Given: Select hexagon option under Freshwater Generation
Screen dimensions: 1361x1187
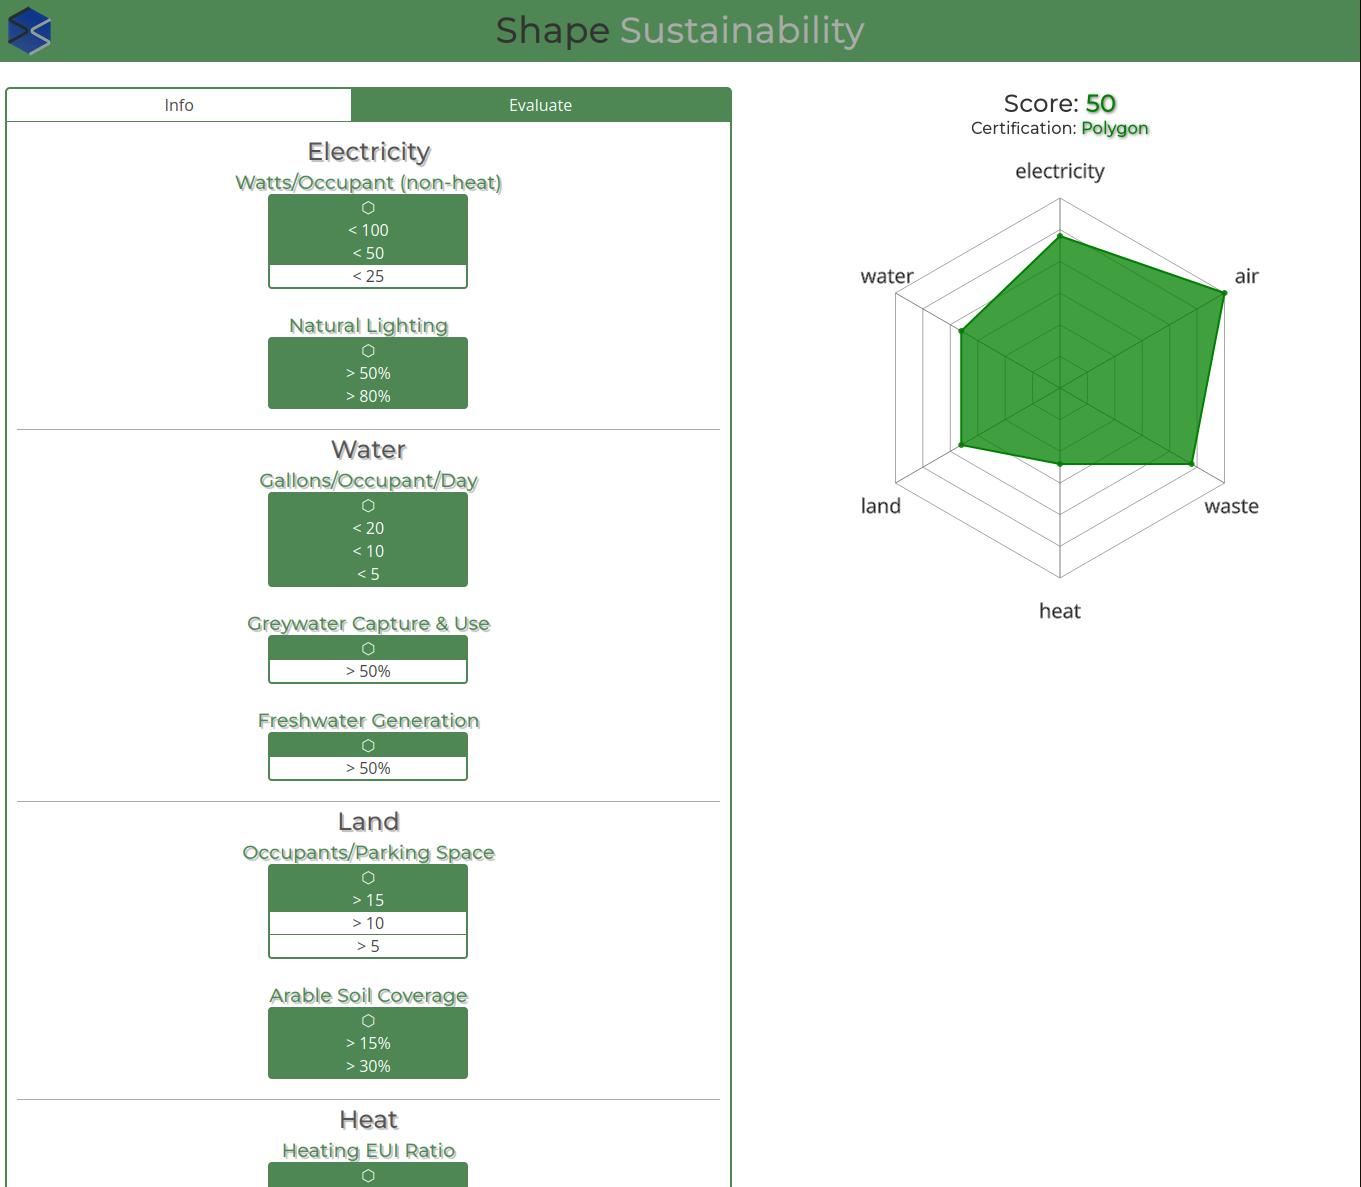Looking at the screenshot, I should coord(368,745).
